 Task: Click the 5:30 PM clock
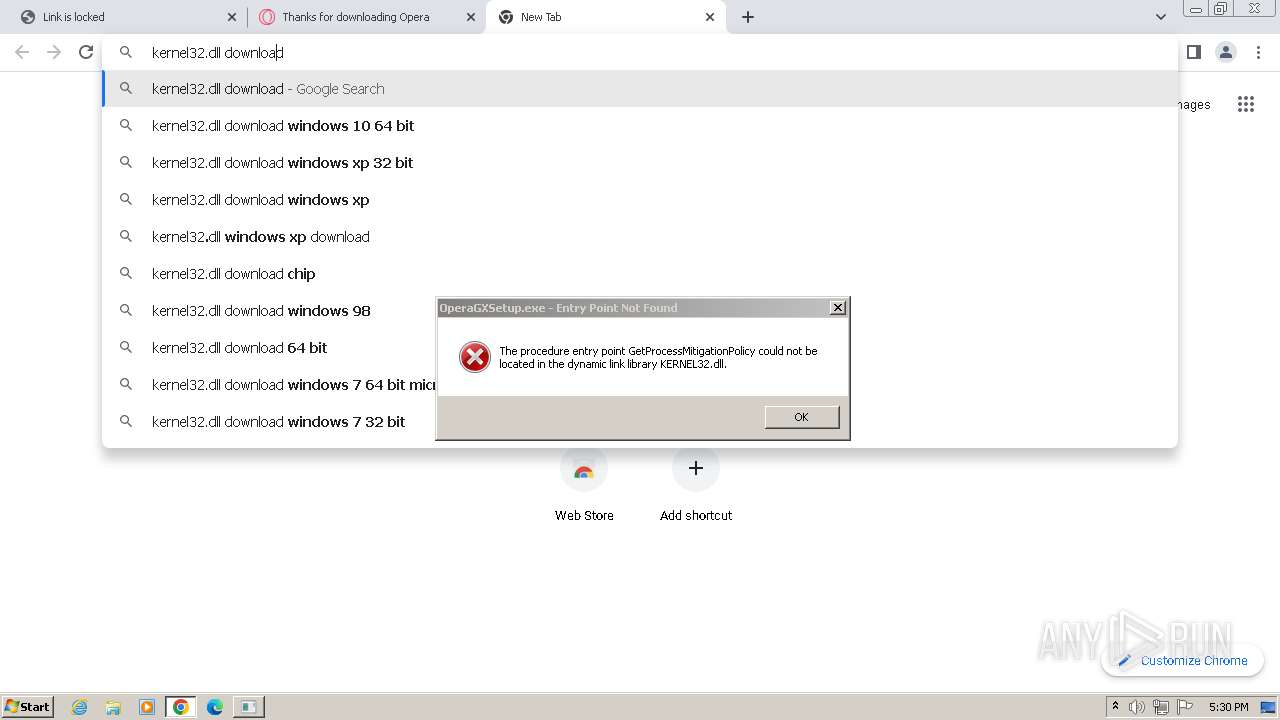[x=1228, y=707]
